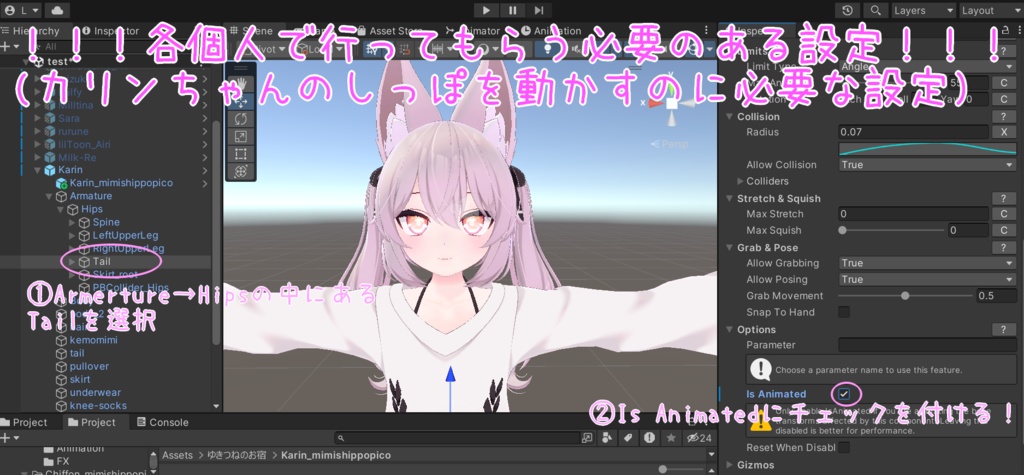The width and height of the screenshot is (1024, 475).
Task: Expand the Gizmos section
Action: tap(729, 465)
